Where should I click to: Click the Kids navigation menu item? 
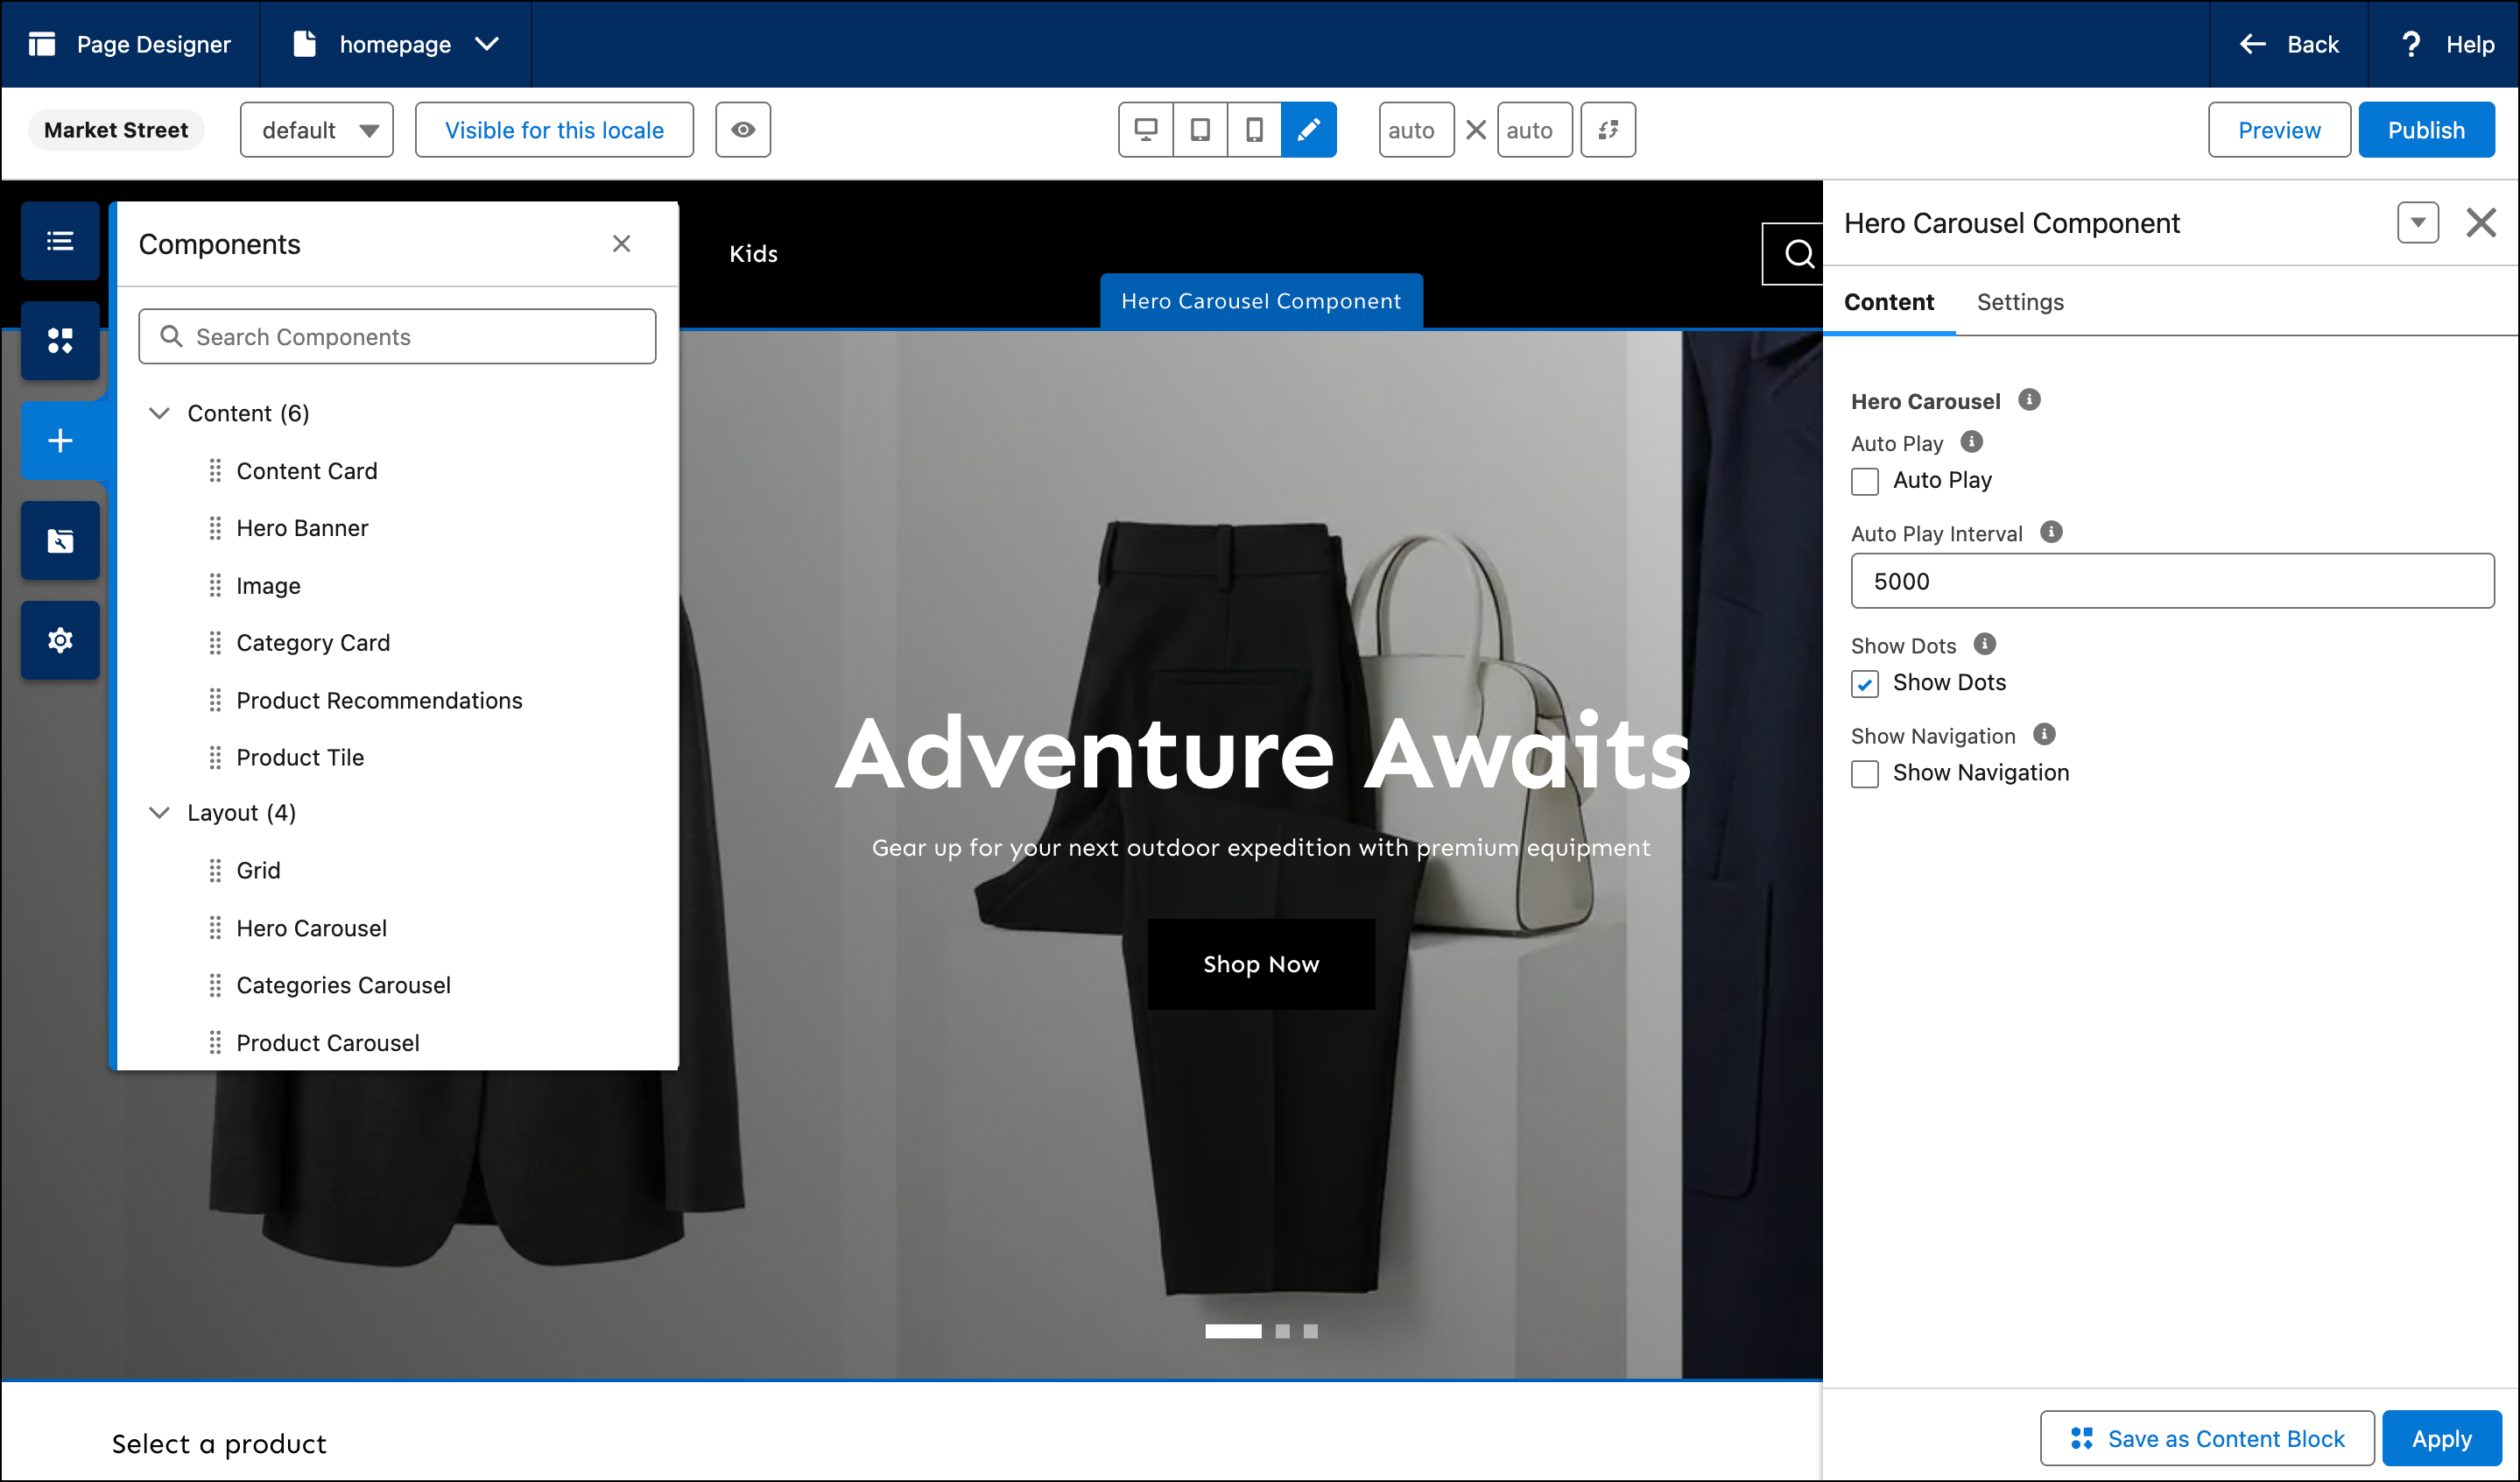[753, 254]
